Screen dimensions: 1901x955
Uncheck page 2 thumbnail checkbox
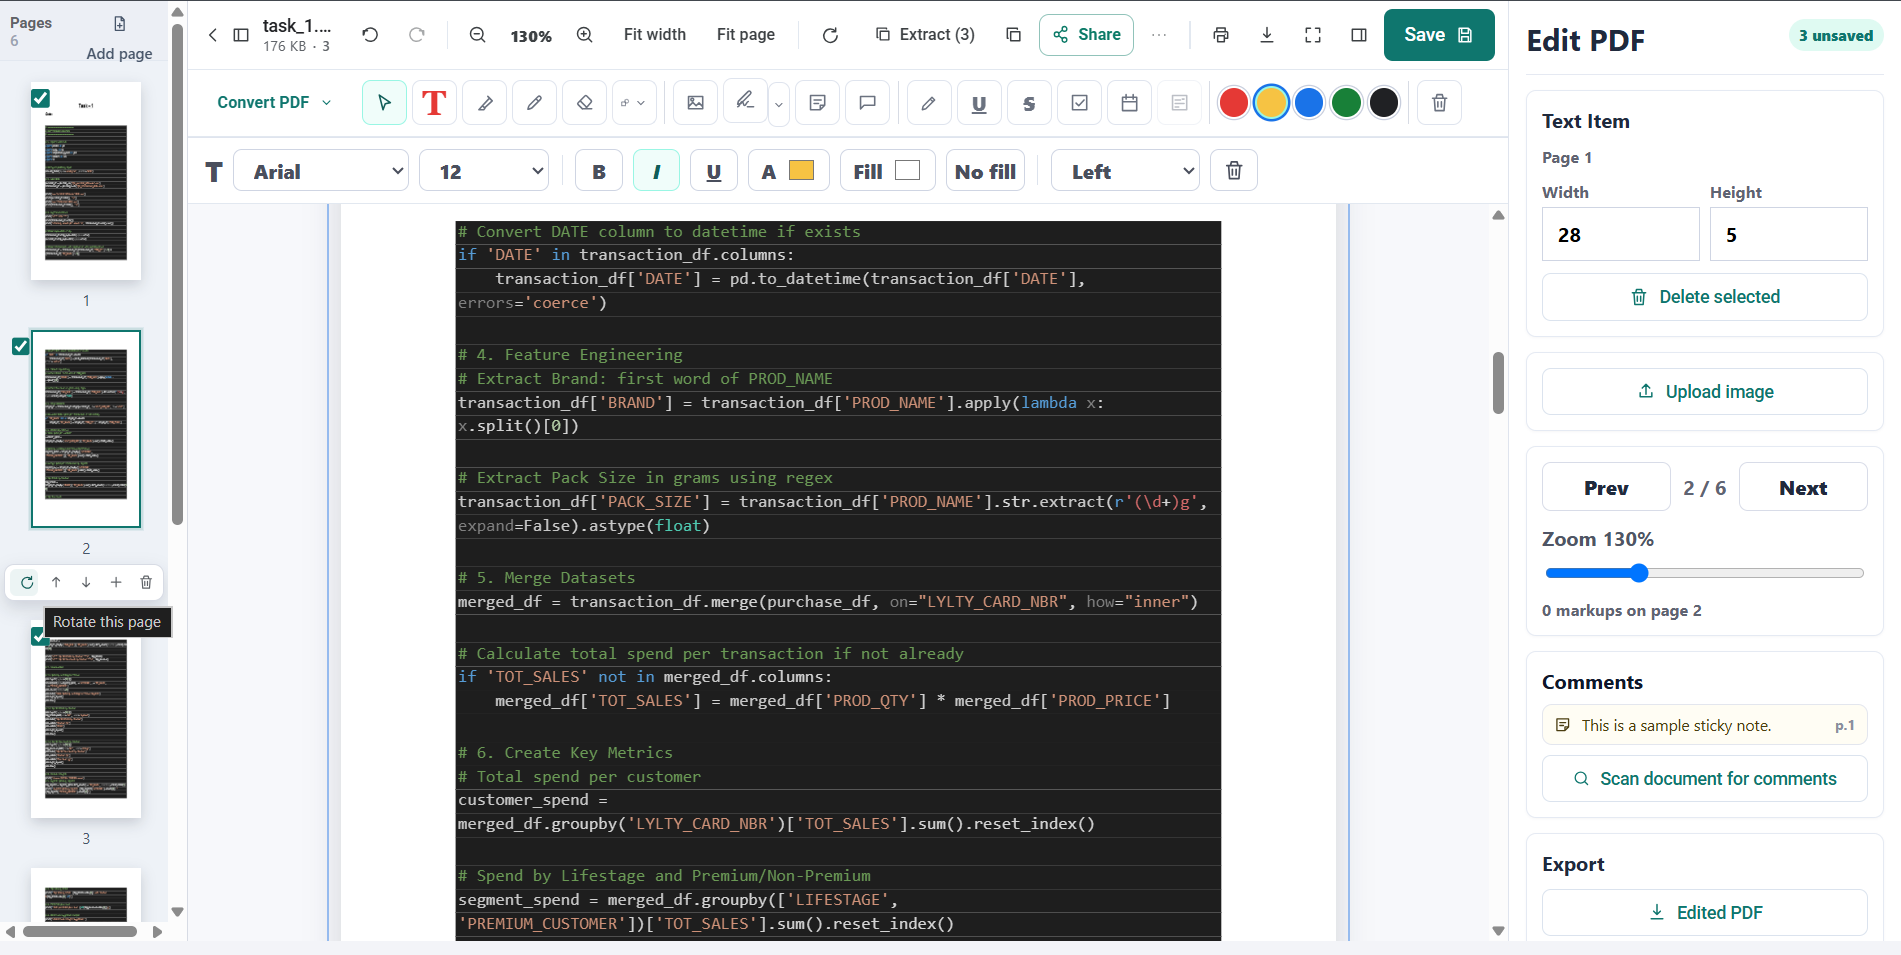coord(20,346)
